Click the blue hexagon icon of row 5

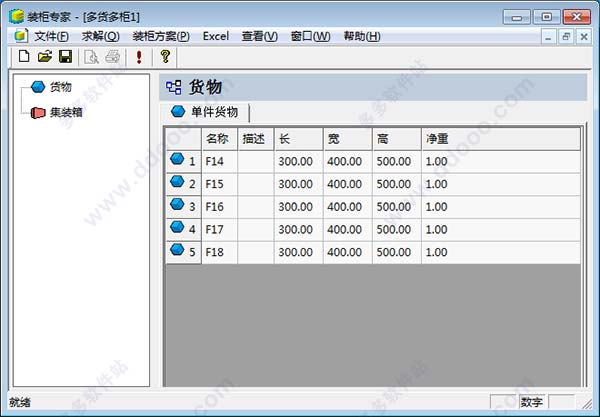click(177, 249)
